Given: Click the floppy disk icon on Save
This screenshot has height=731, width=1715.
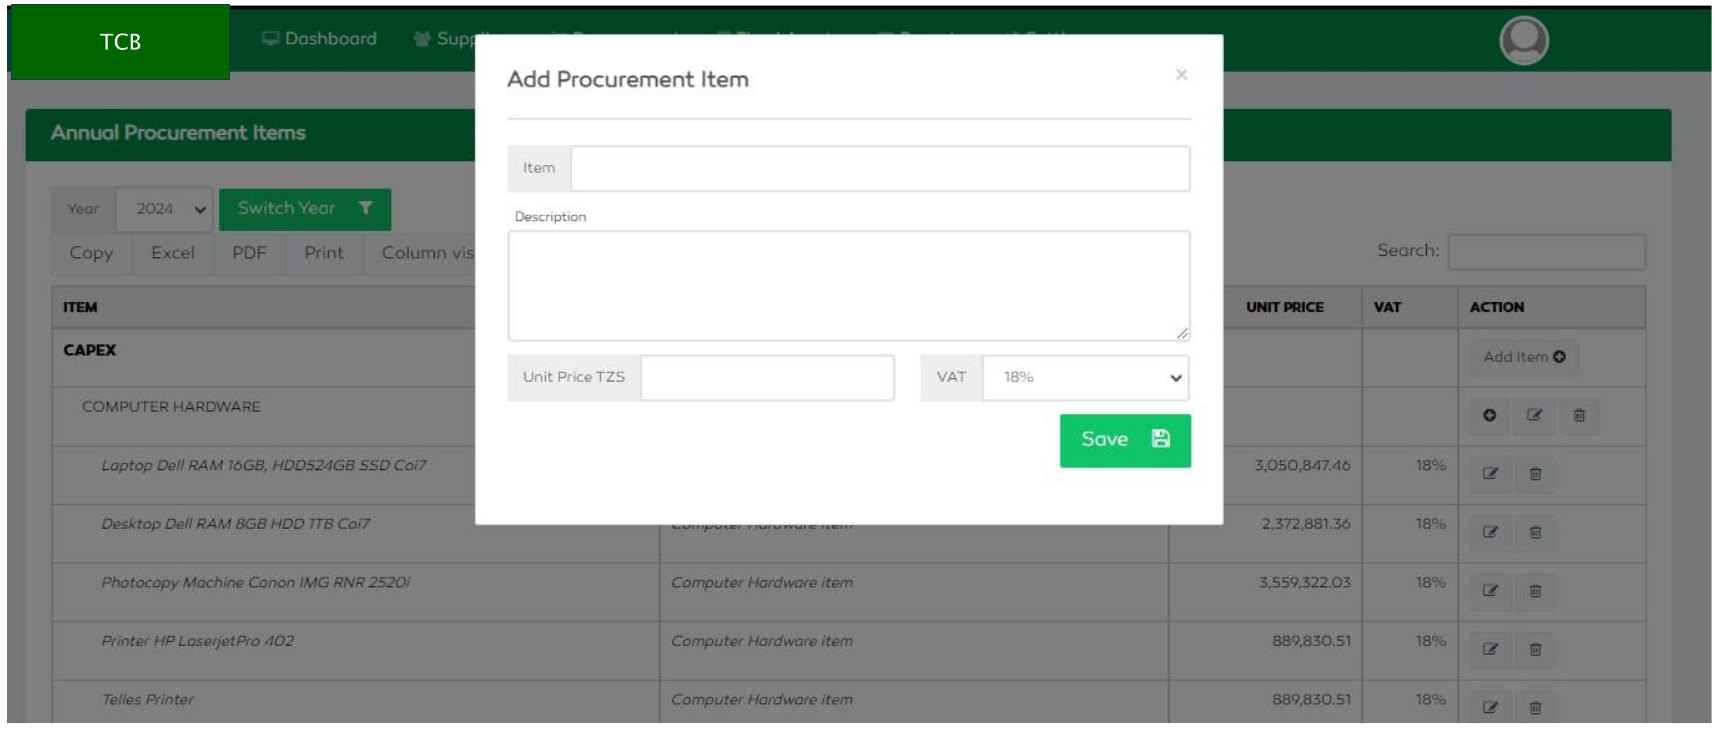Looking at the screenshot, I should coord(1161,439).
